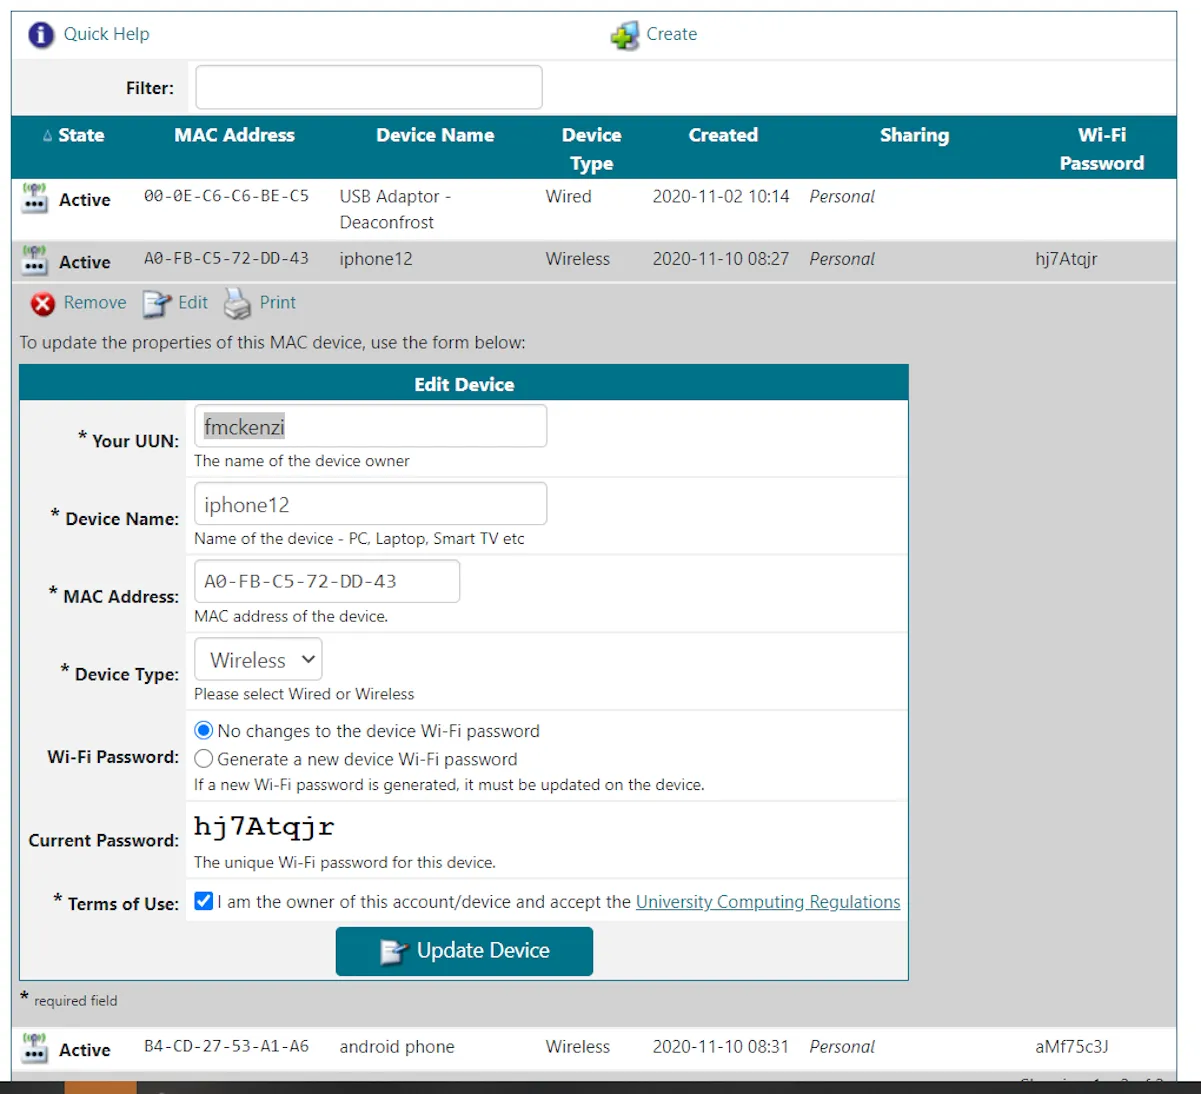Click the red Remove icon
Viewport: 1201px width, 1094px height.
(43, 303)
